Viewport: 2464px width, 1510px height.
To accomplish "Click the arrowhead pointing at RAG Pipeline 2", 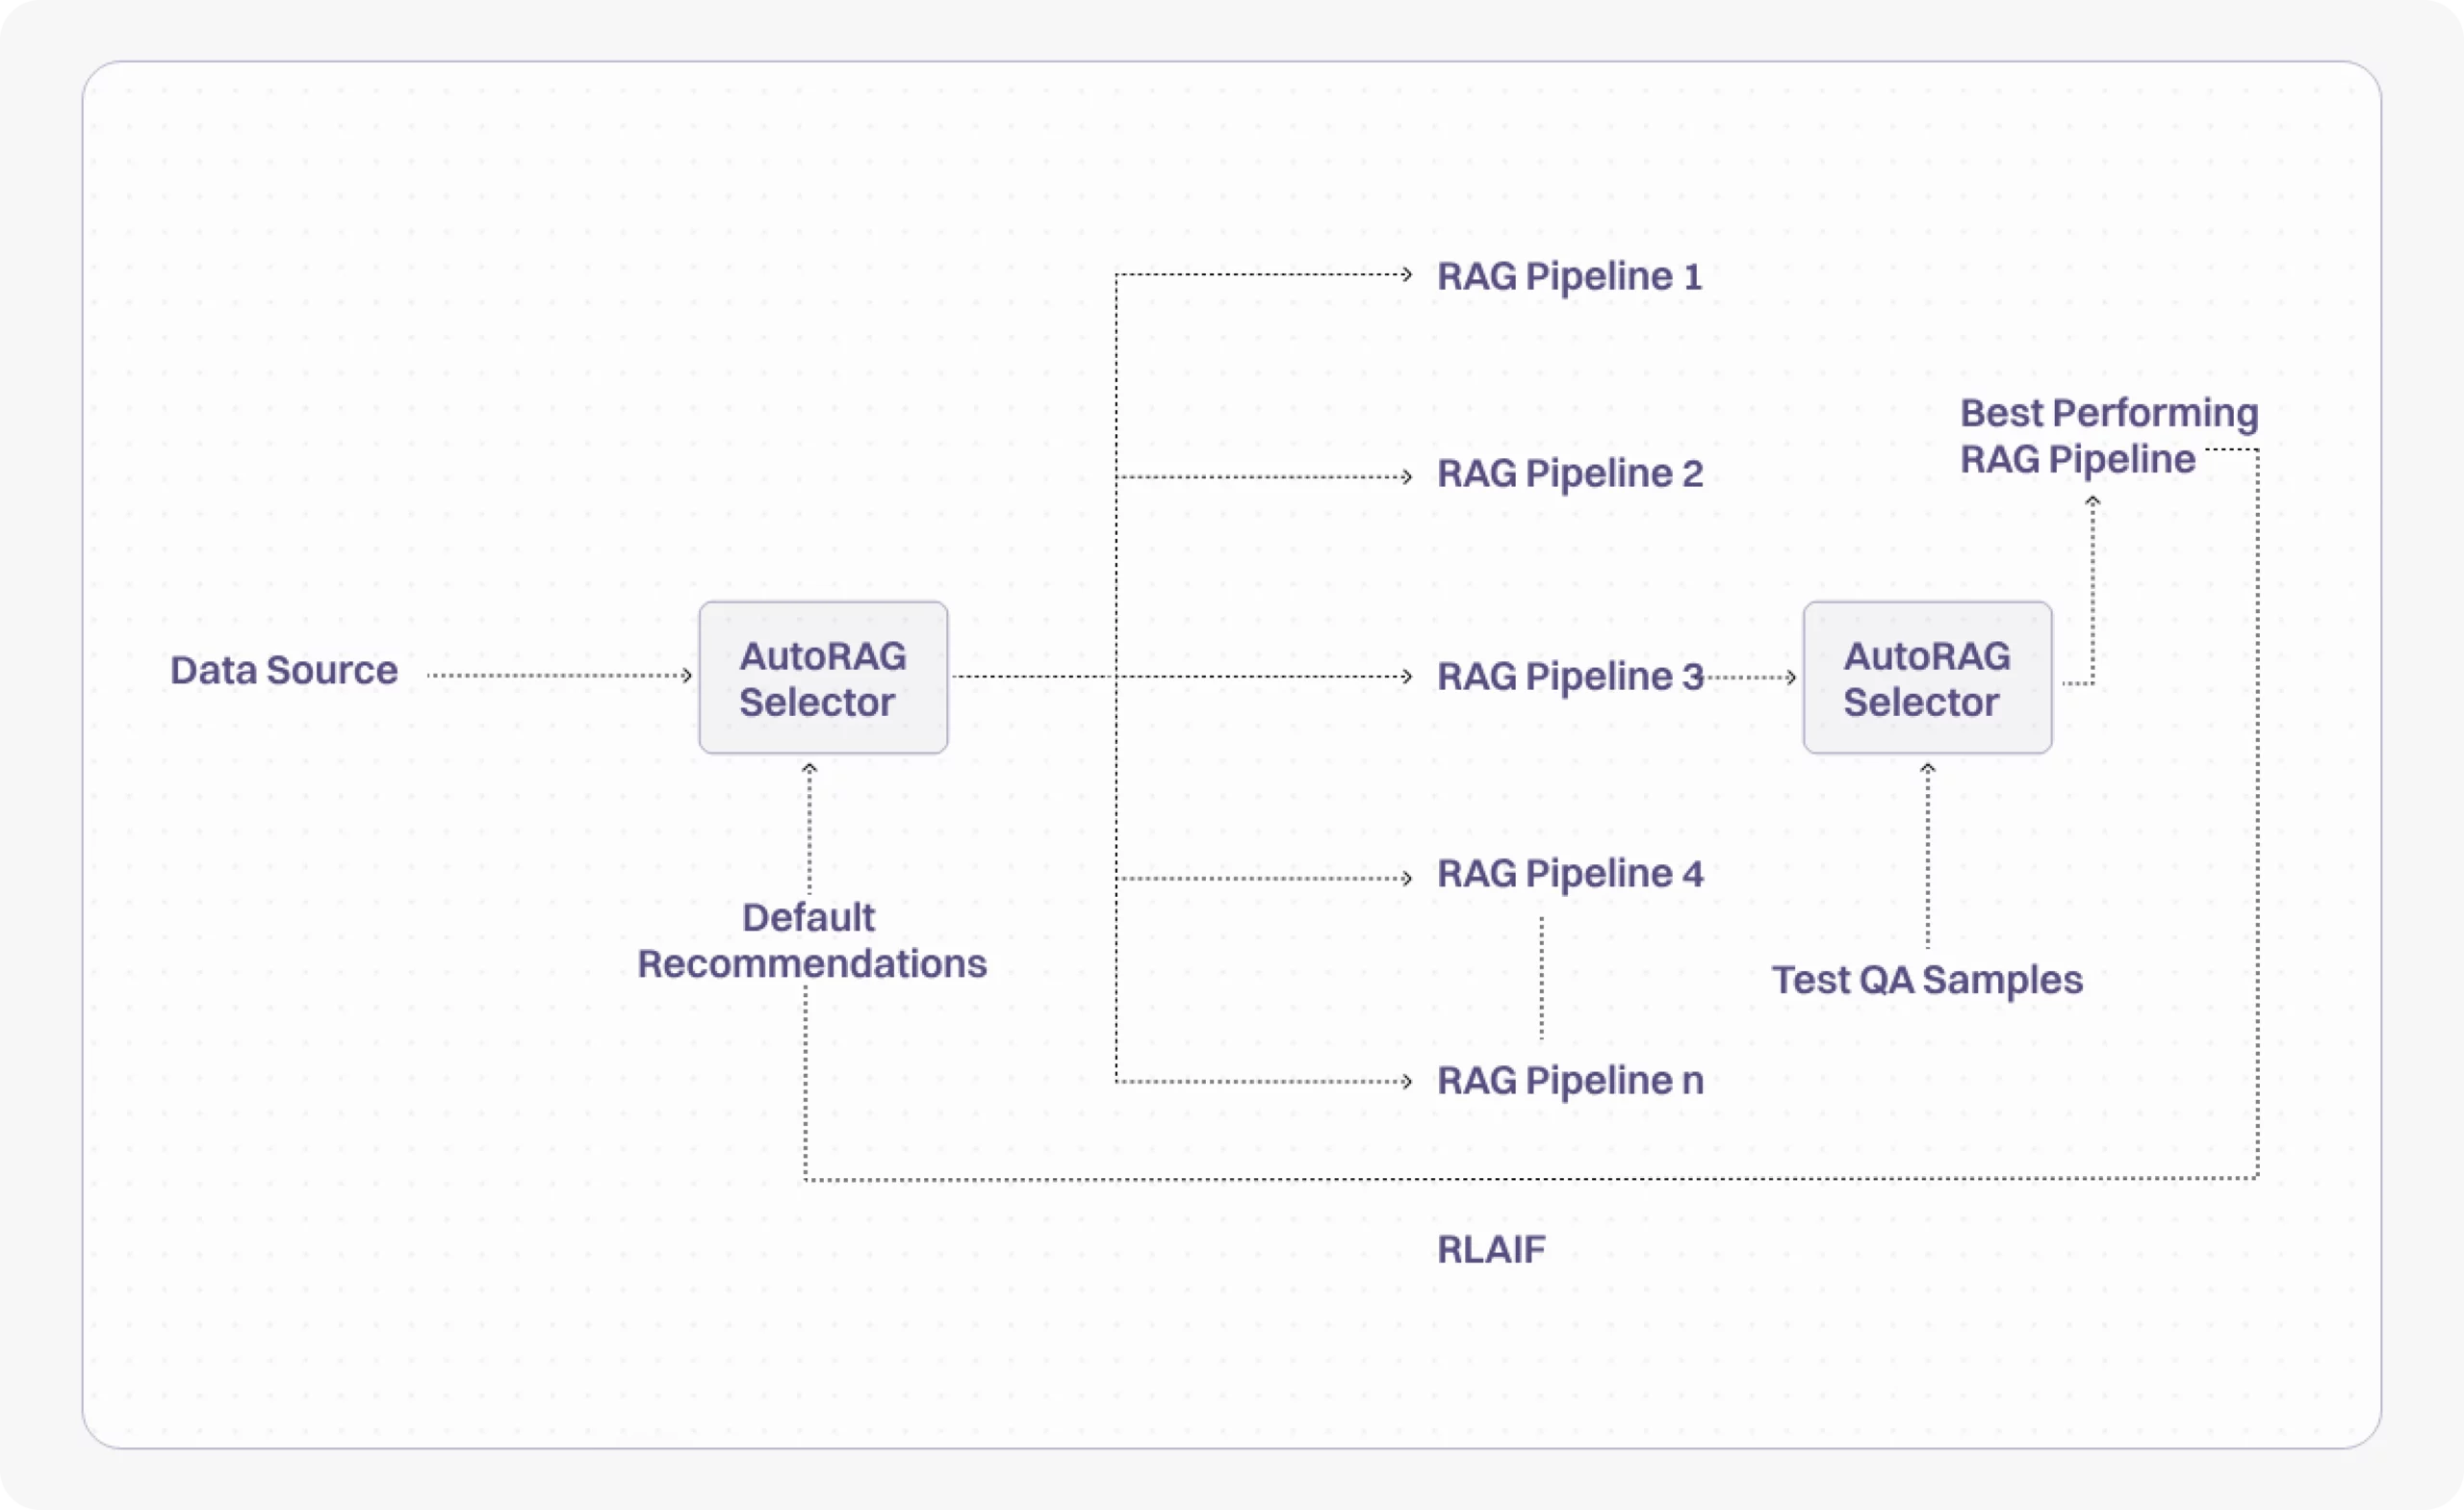I will pos(1407,477).
